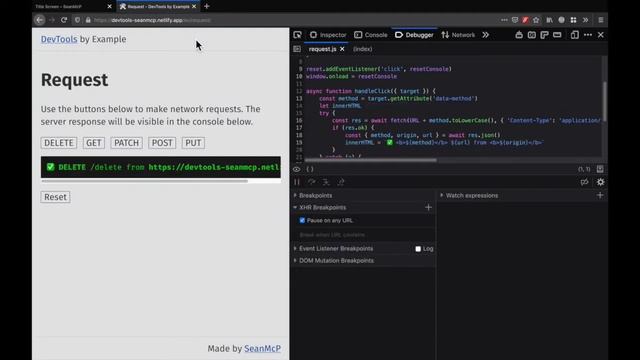Bookmark the page with the star icon

536,20
